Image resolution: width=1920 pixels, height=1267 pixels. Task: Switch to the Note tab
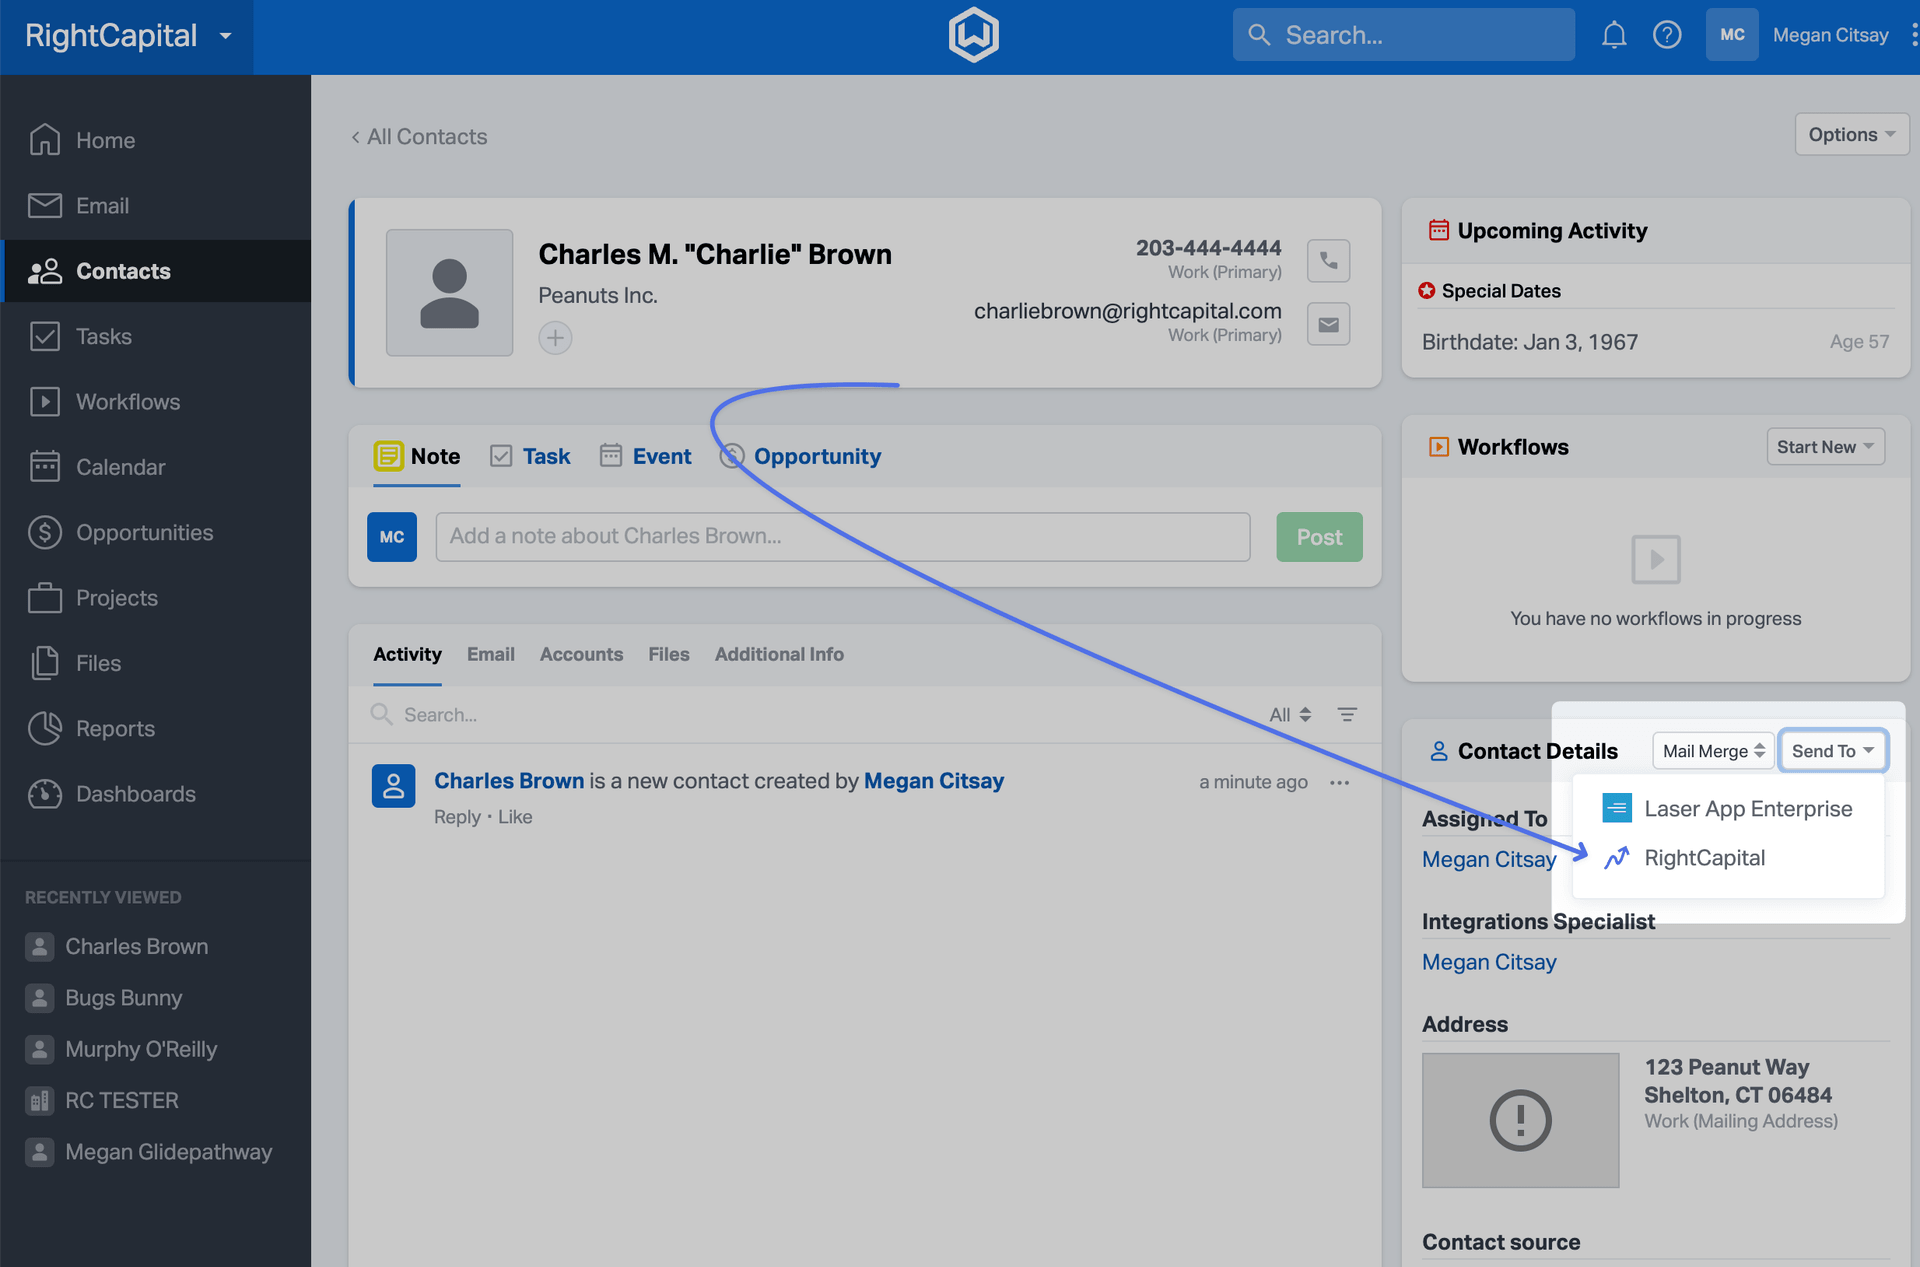pyautogui.click(x=417, y=456)
